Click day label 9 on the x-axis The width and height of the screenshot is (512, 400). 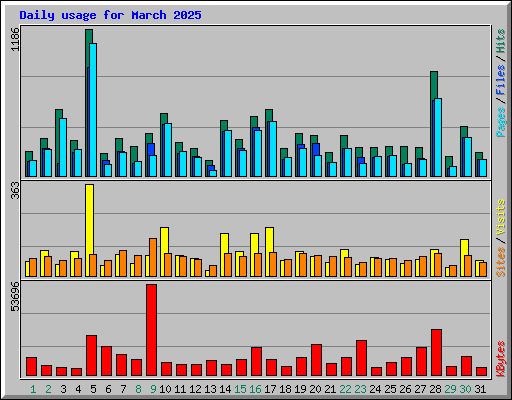[x=153, y=389]
